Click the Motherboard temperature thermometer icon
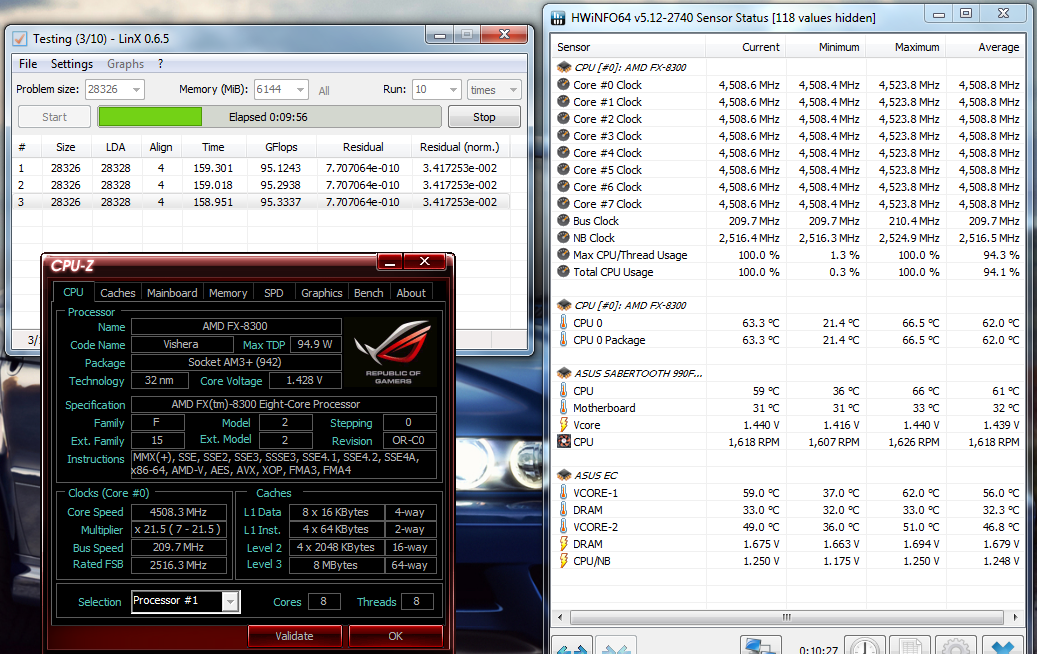 (x=563, y=407)
